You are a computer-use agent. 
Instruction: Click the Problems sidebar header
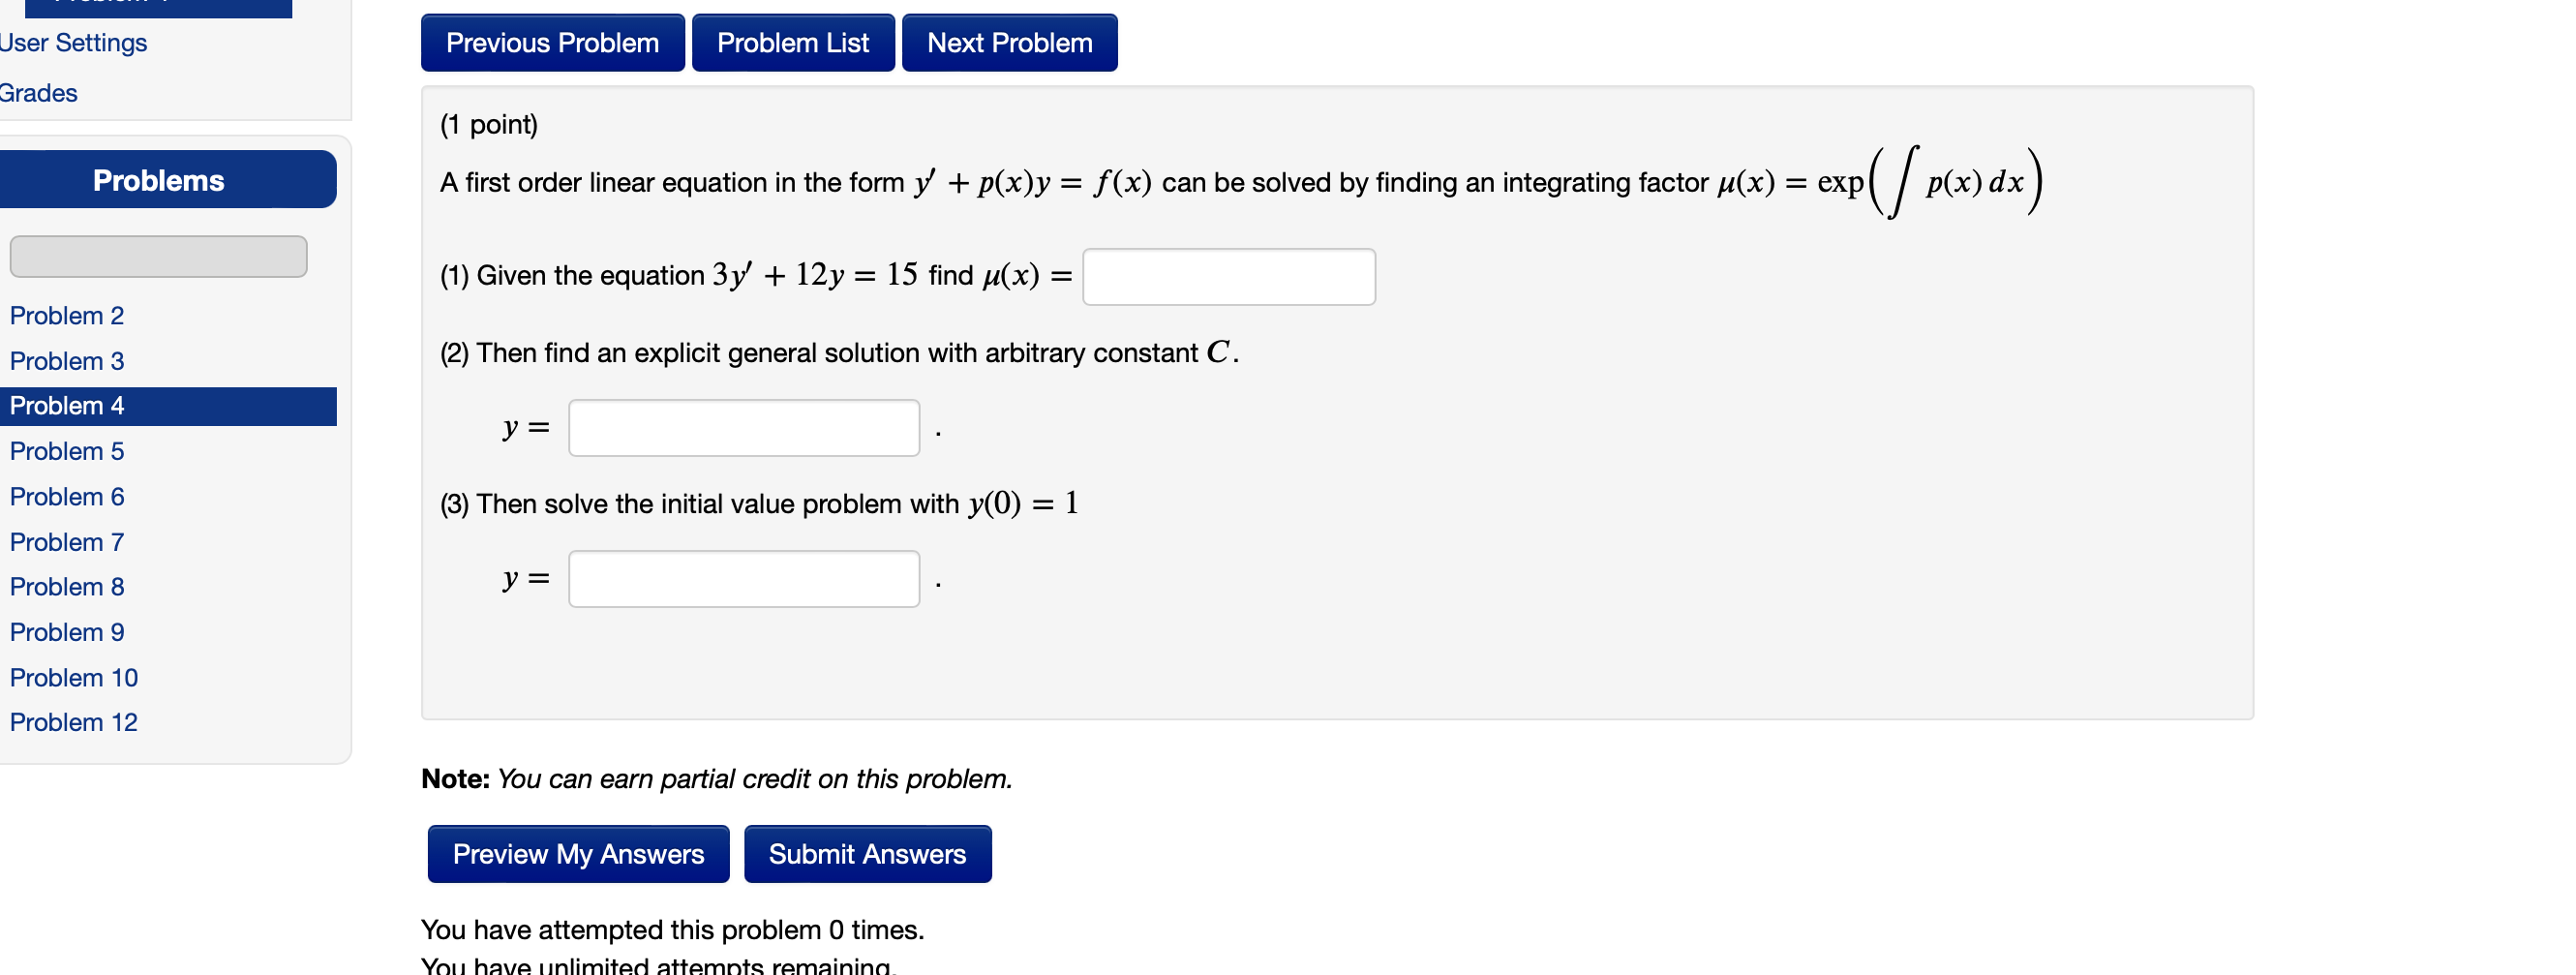click(159, 180)
